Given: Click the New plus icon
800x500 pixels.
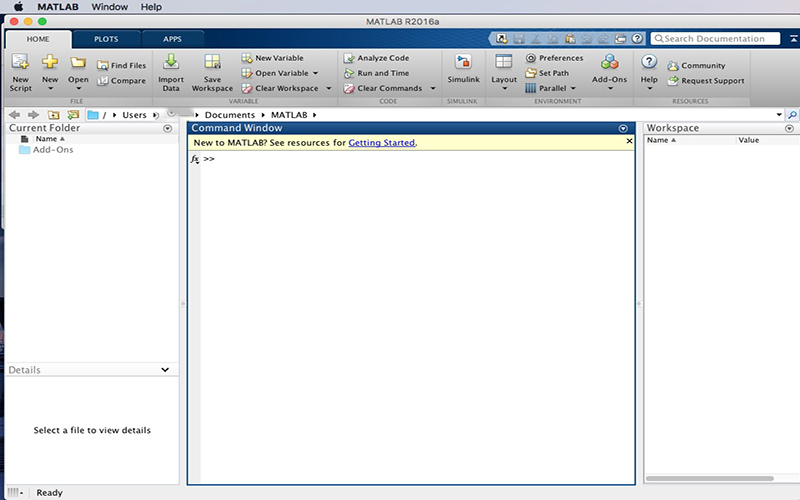Looking at the screenshot, I should pos(49,62).
